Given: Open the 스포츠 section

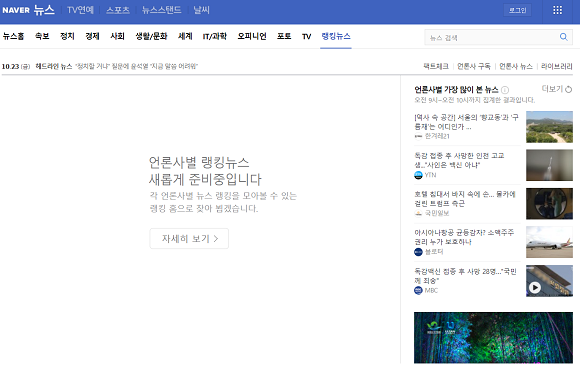Looking at the screenshot, I should point(118,10).
